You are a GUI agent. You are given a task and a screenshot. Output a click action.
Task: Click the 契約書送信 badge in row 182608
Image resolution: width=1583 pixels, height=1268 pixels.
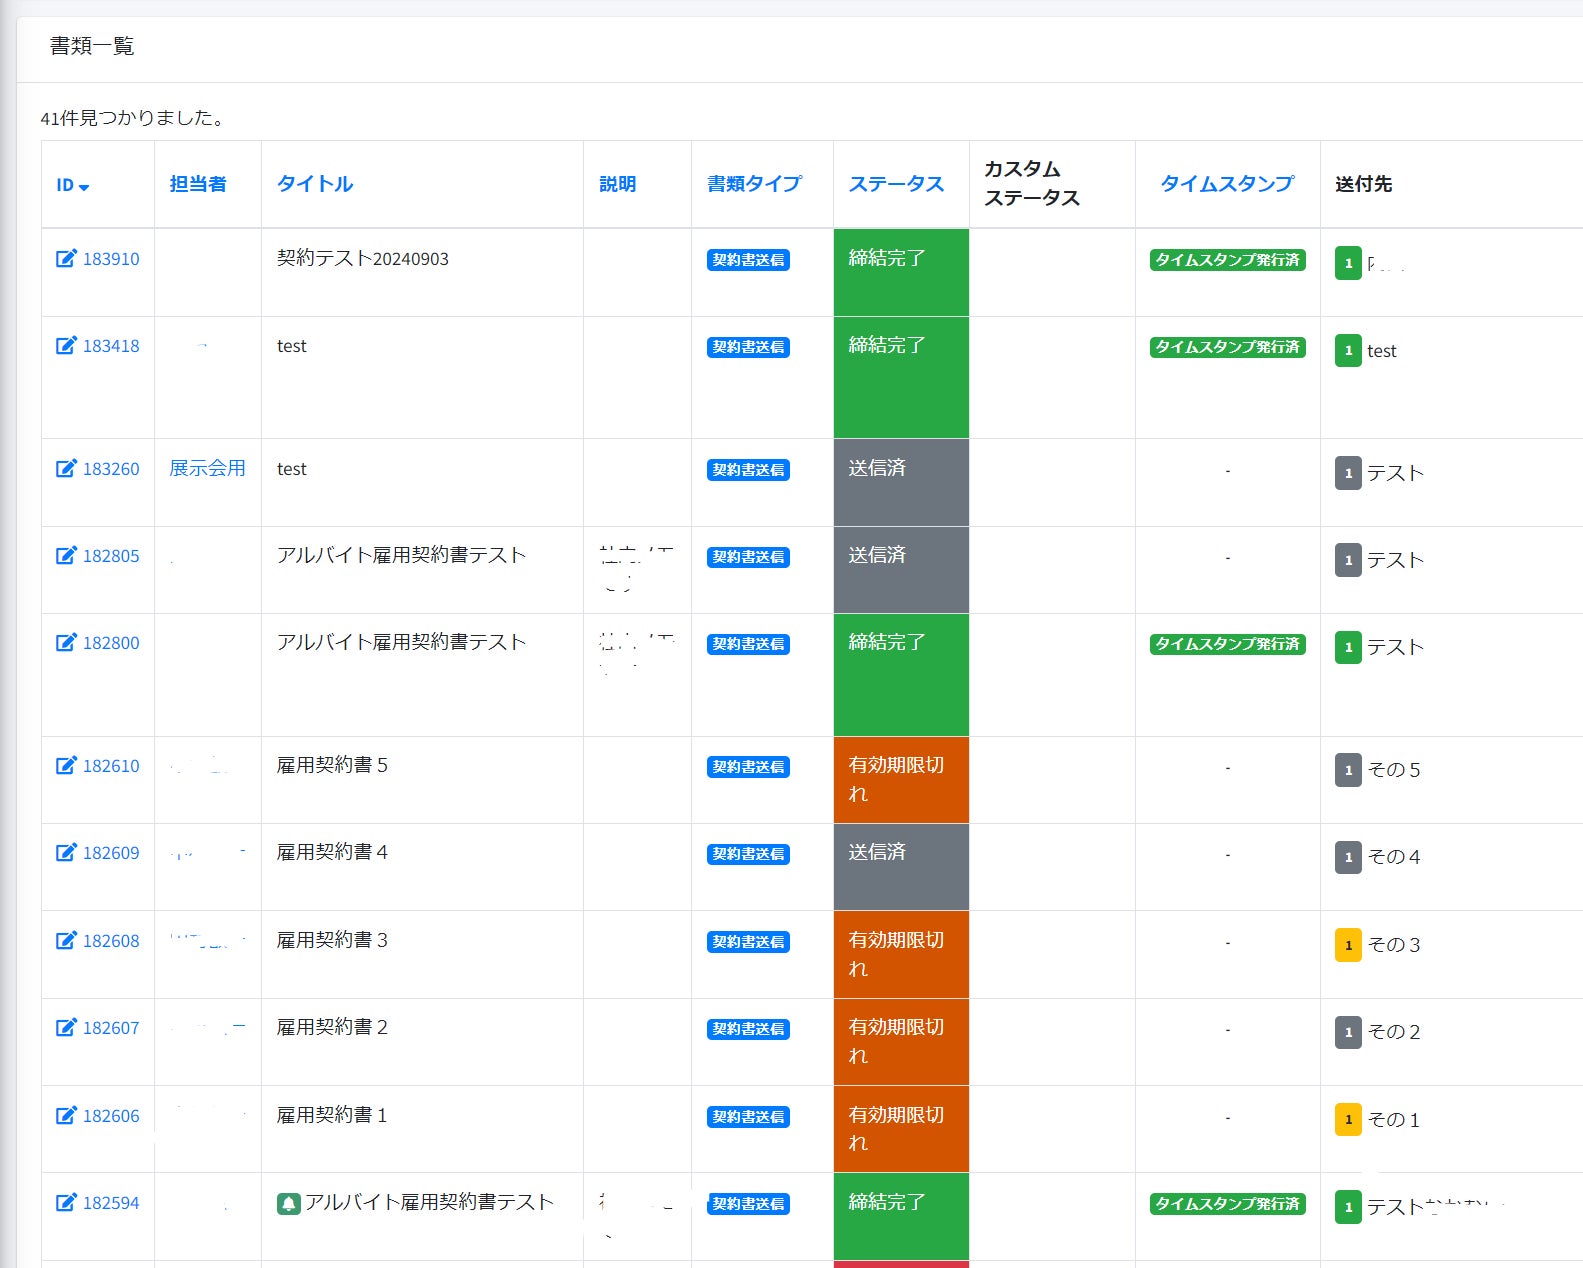(748, 942)
